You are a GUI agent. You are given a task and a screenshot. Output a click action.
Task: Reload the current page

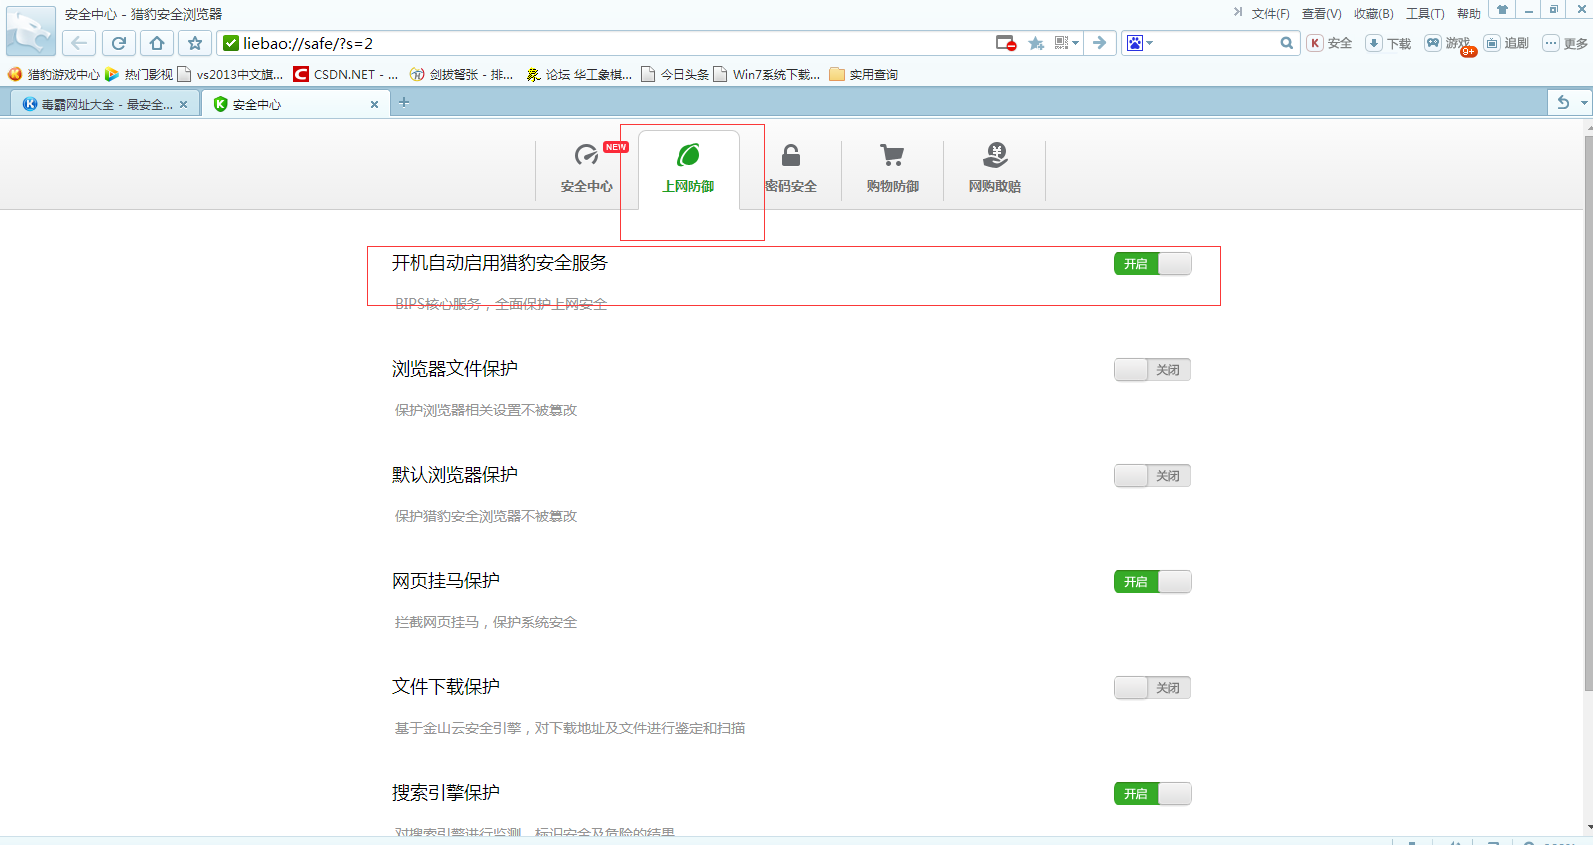pyautogui.click(x=118, y=43)
